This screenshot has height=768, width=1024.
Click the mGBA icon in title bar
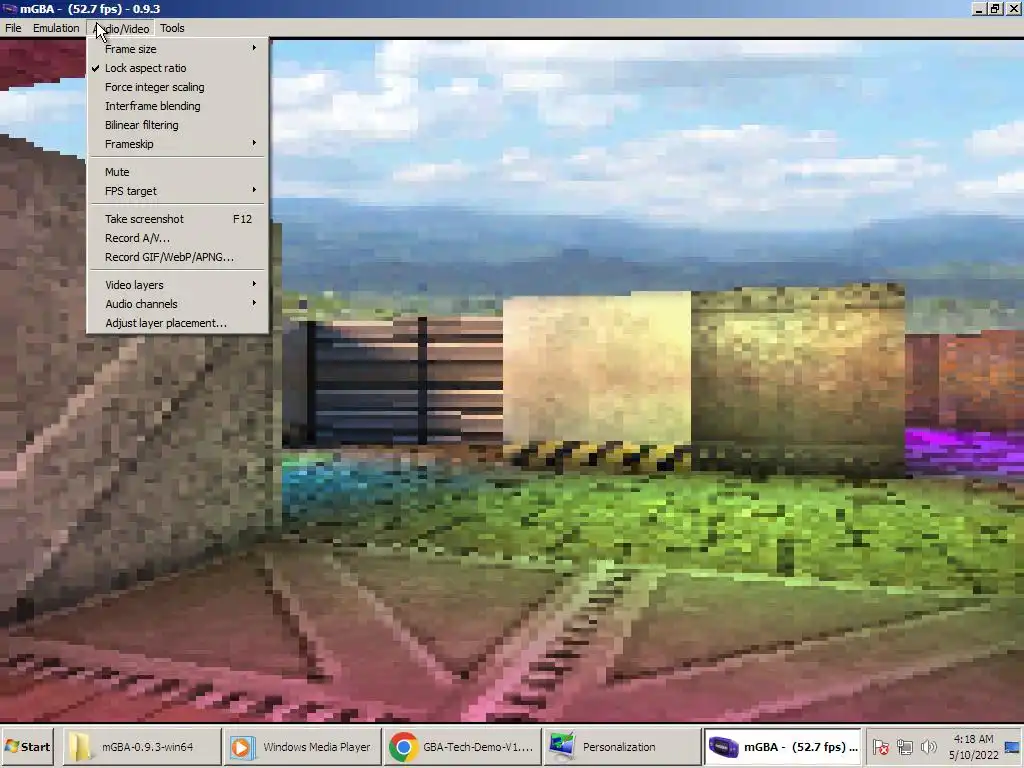[x=10, y=9]
